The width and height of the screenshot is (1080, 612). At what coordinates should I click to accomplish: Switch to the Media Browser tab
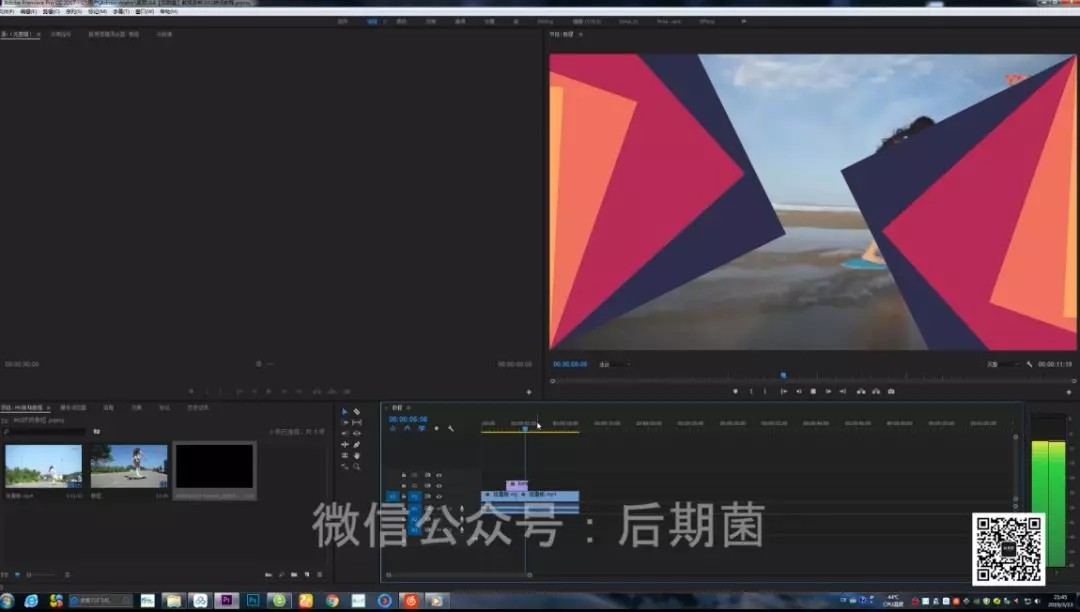click(73, 407)
